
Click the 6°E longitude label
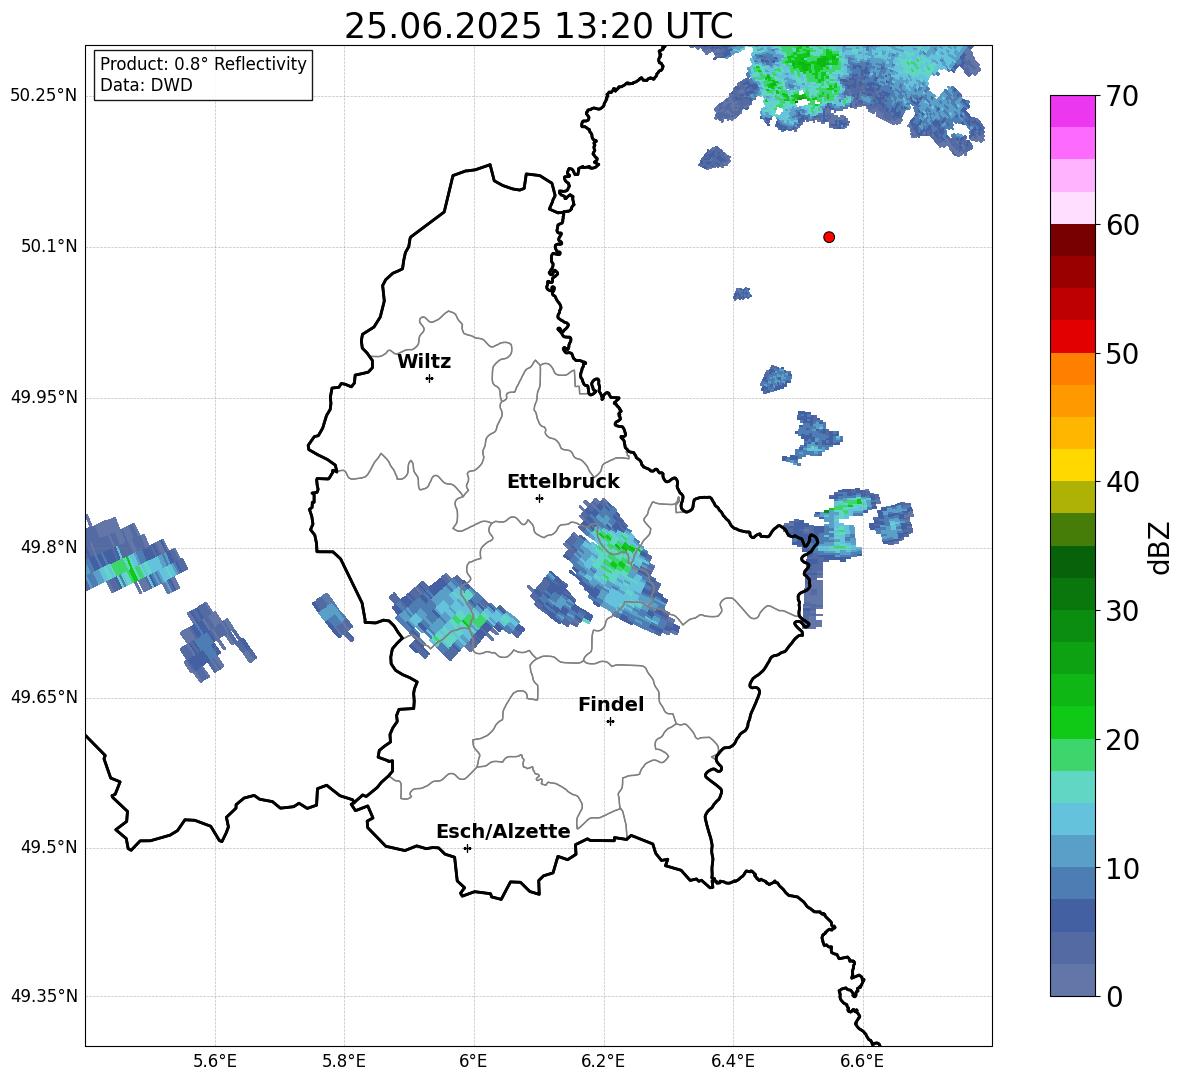pyautogui.click(x=473, y=1061)
